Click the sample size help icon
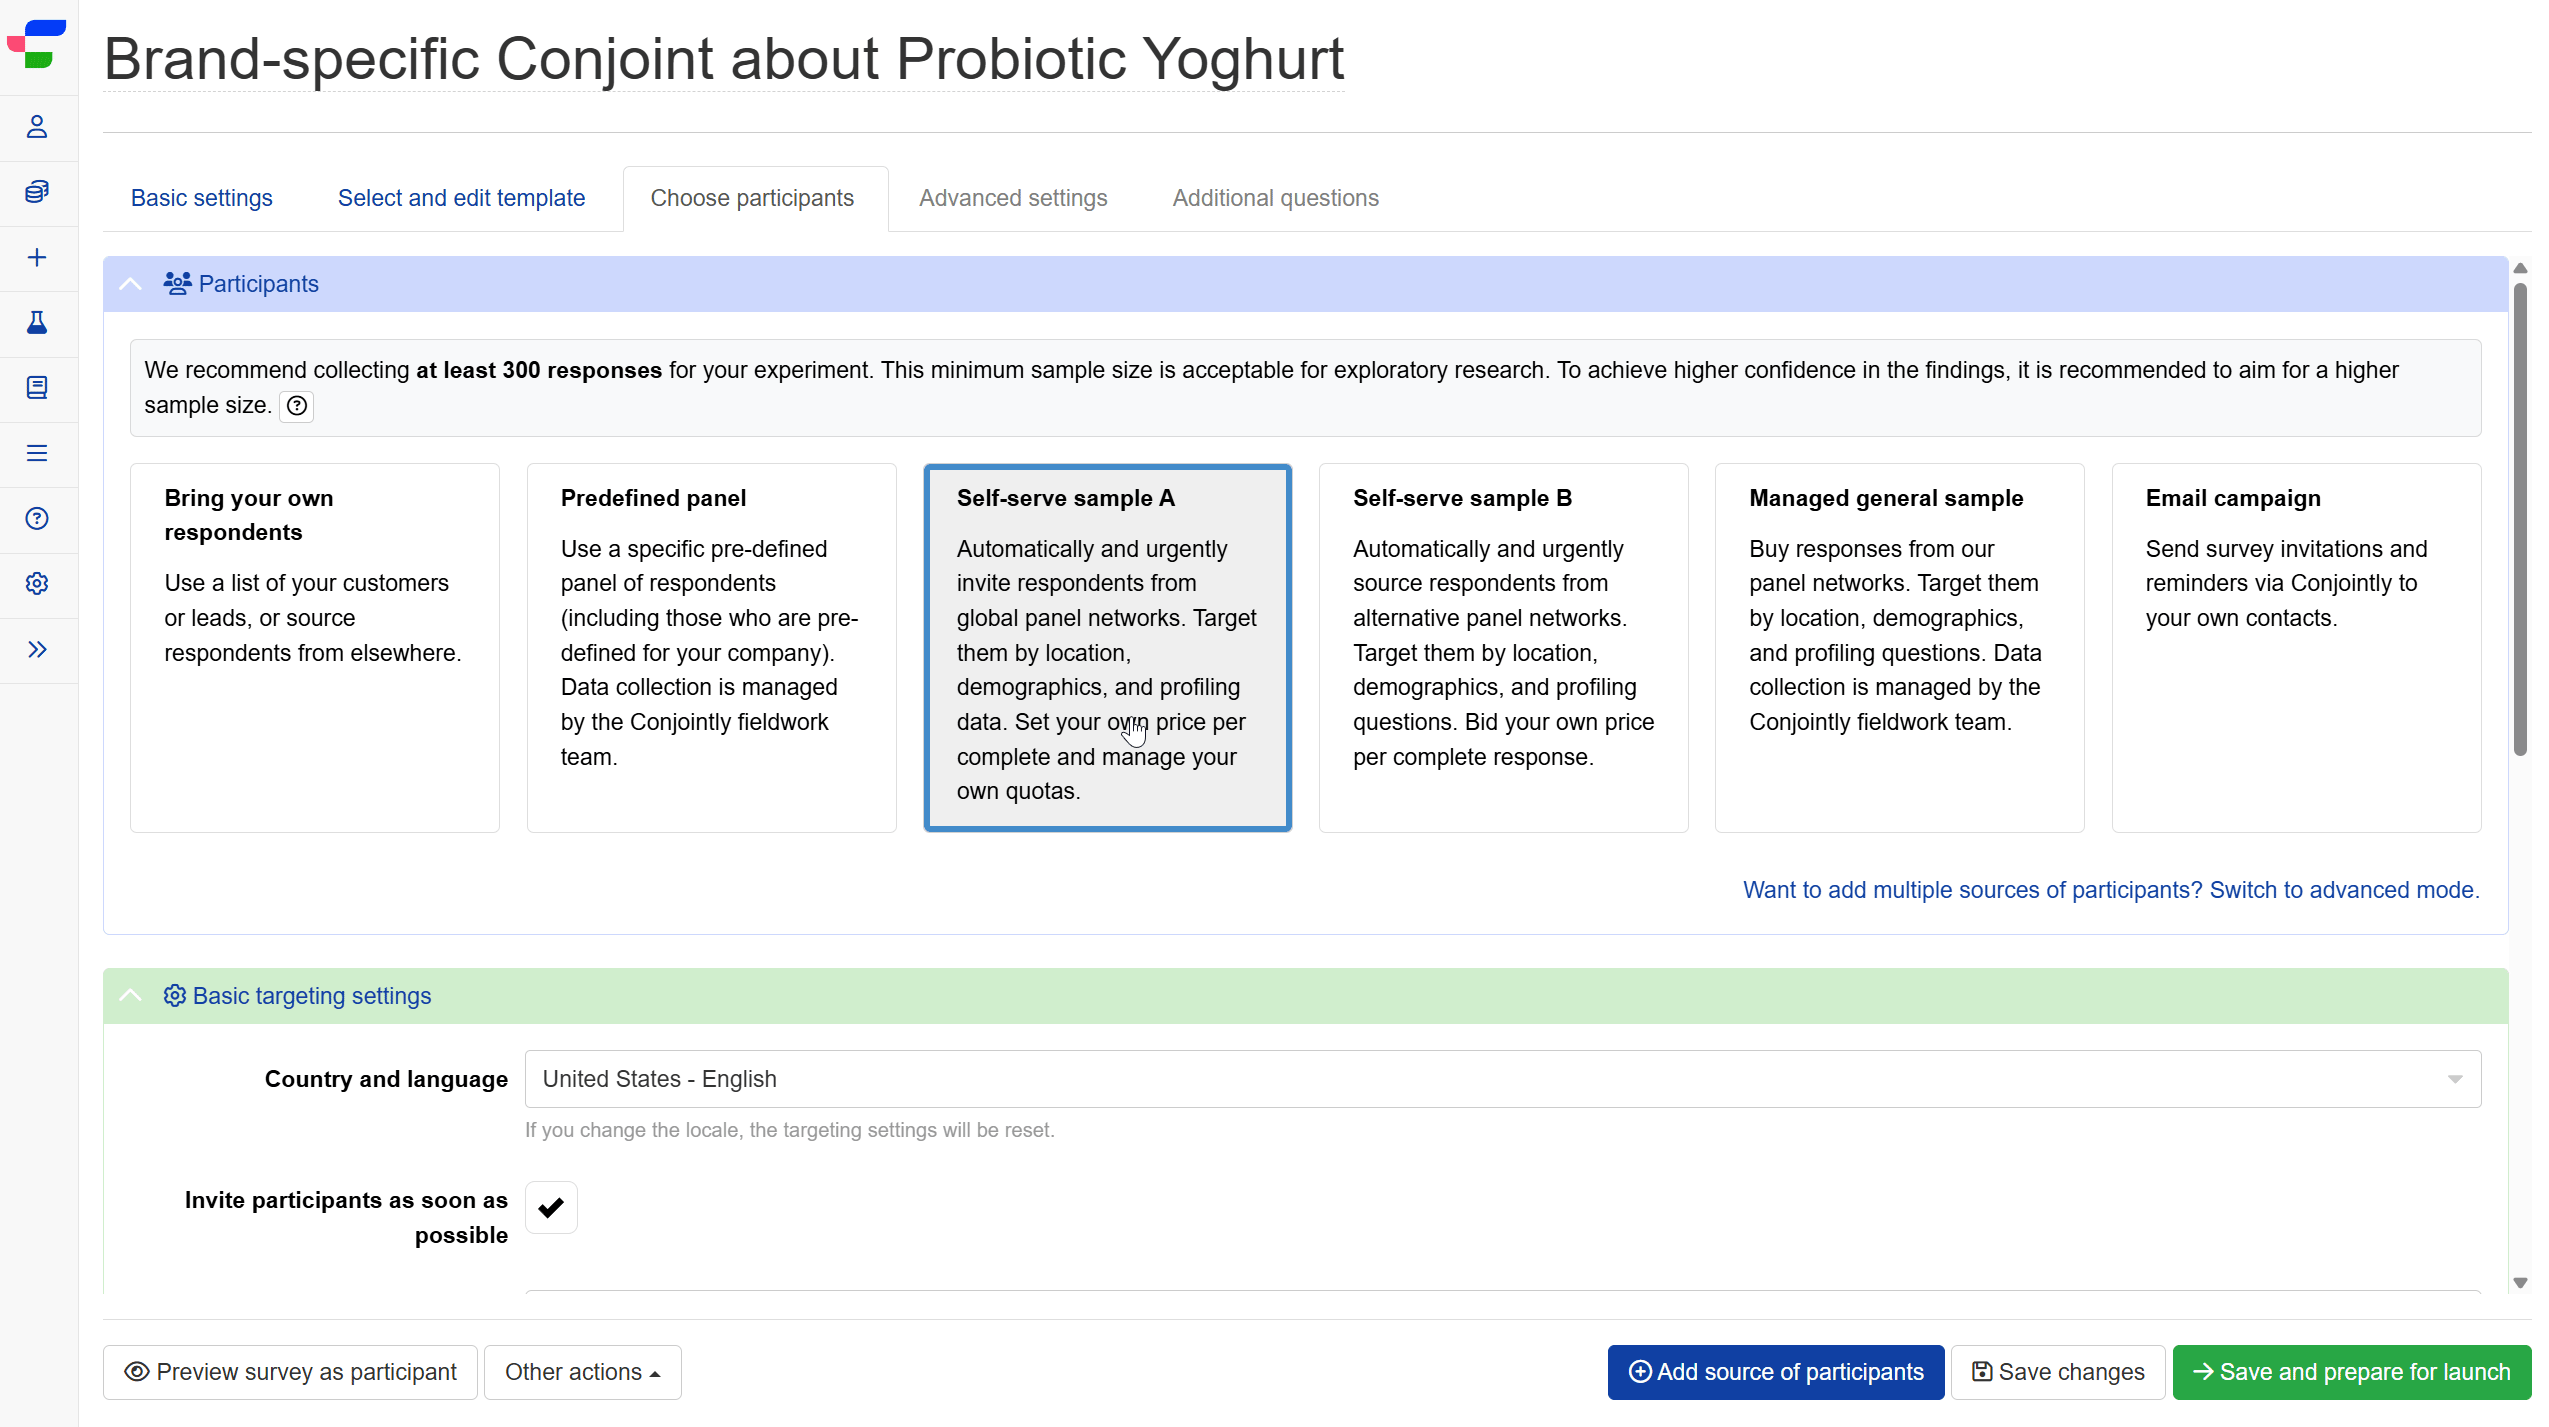The image size is (2549, 1427). pyautogui.click(x=297, y=406)
